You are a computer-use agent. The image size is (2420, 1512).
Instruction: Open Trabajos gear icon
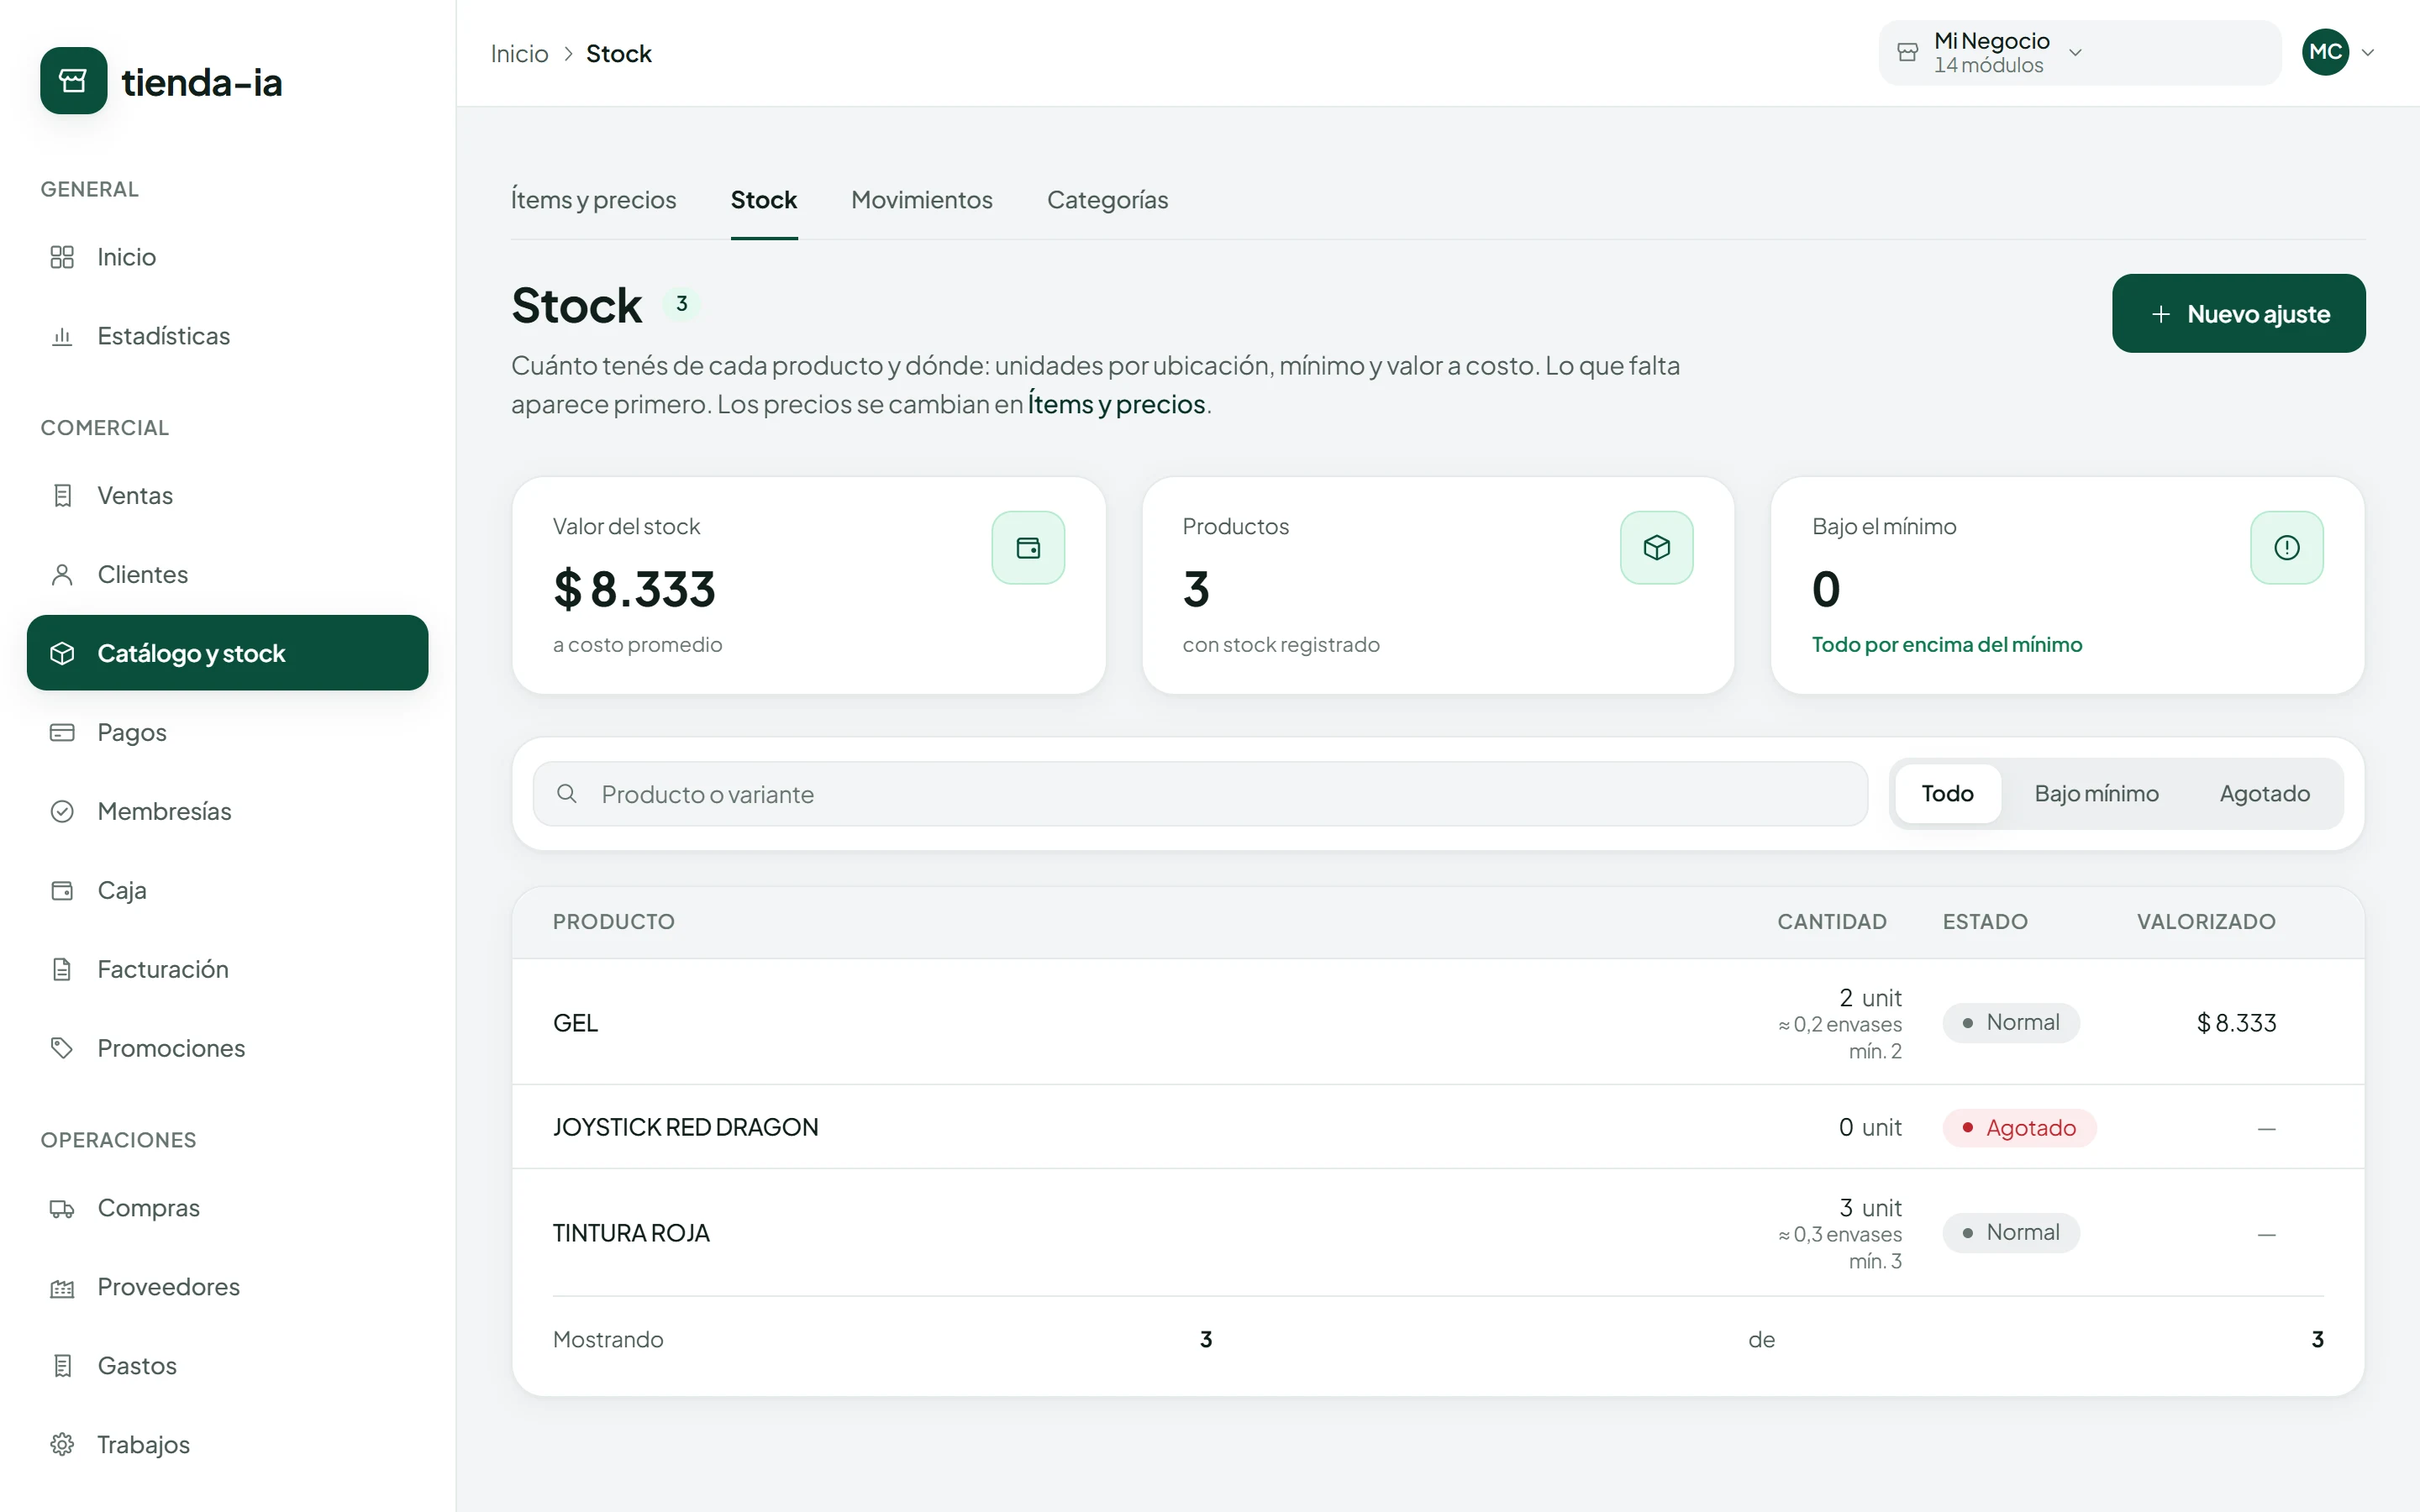click(x=62, y=1445)
